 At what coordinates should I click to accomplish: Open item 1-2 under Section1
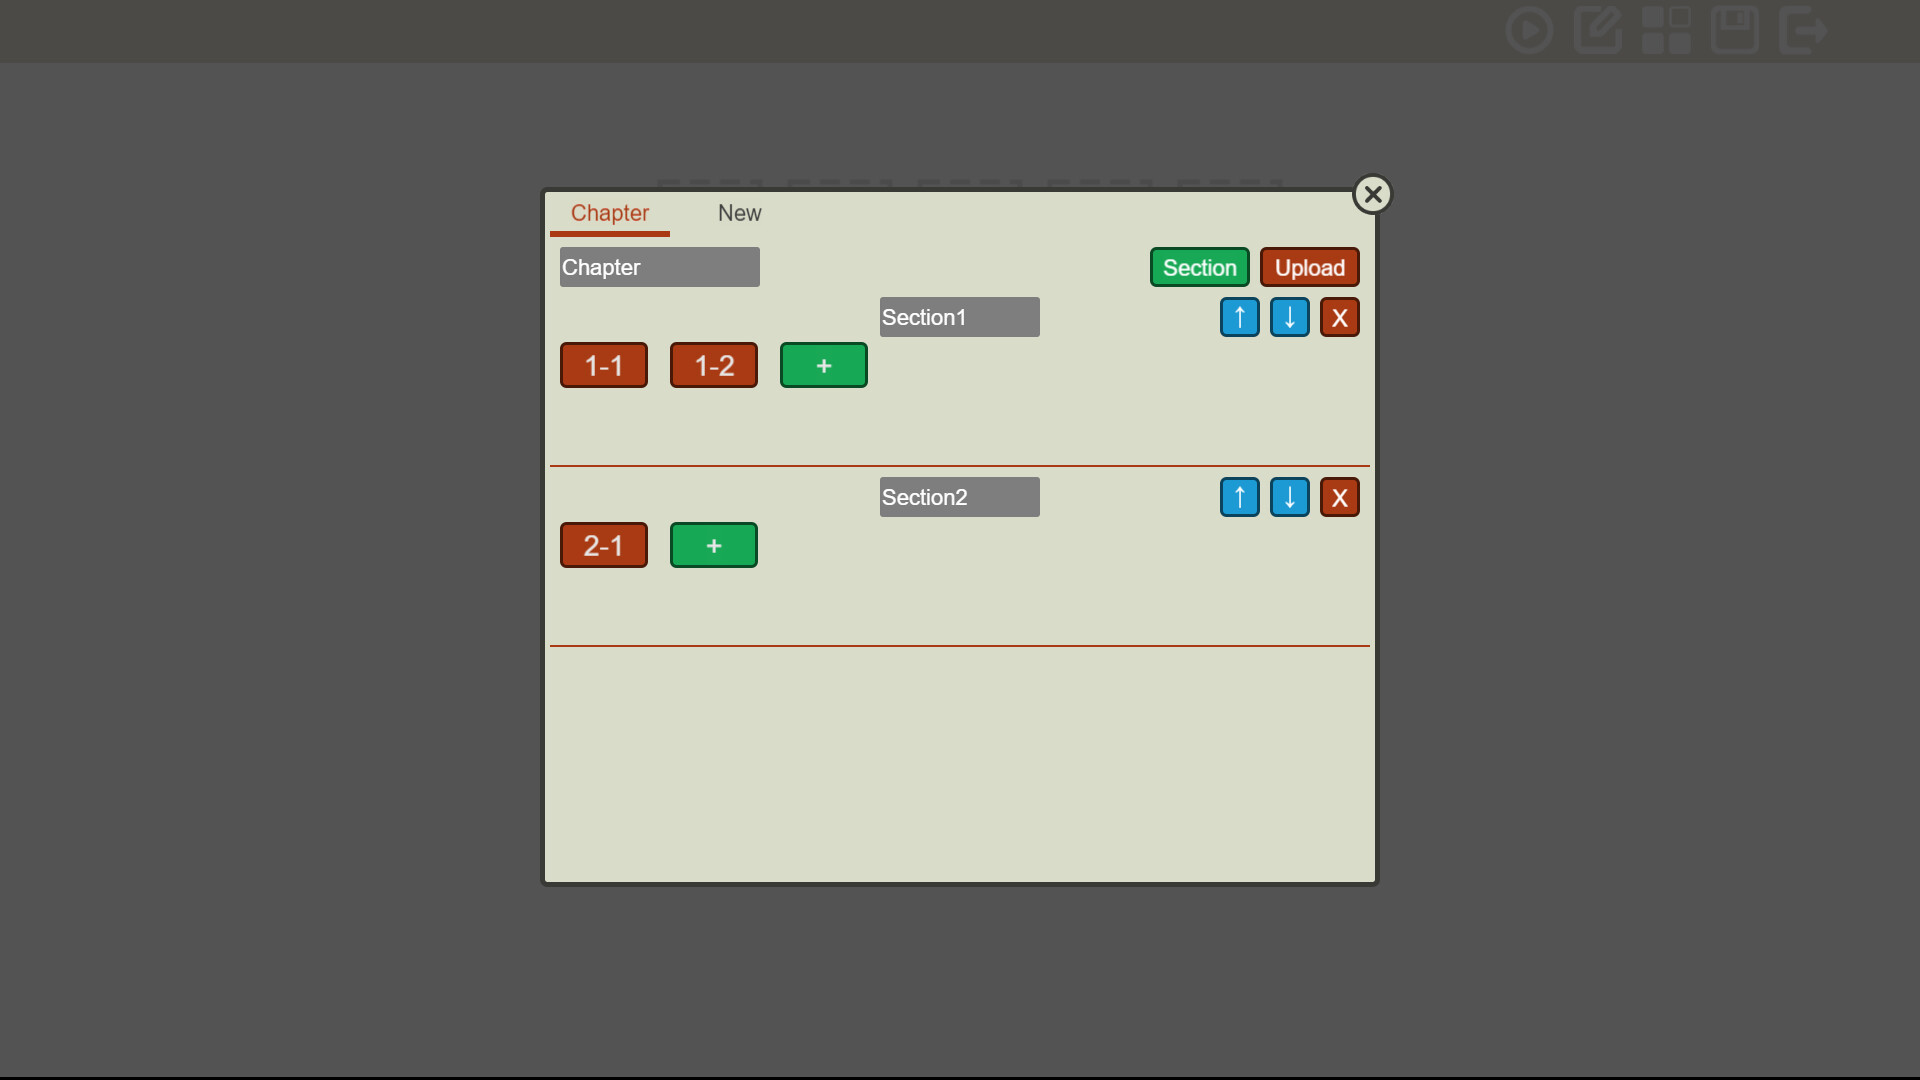tap(713, 365)
